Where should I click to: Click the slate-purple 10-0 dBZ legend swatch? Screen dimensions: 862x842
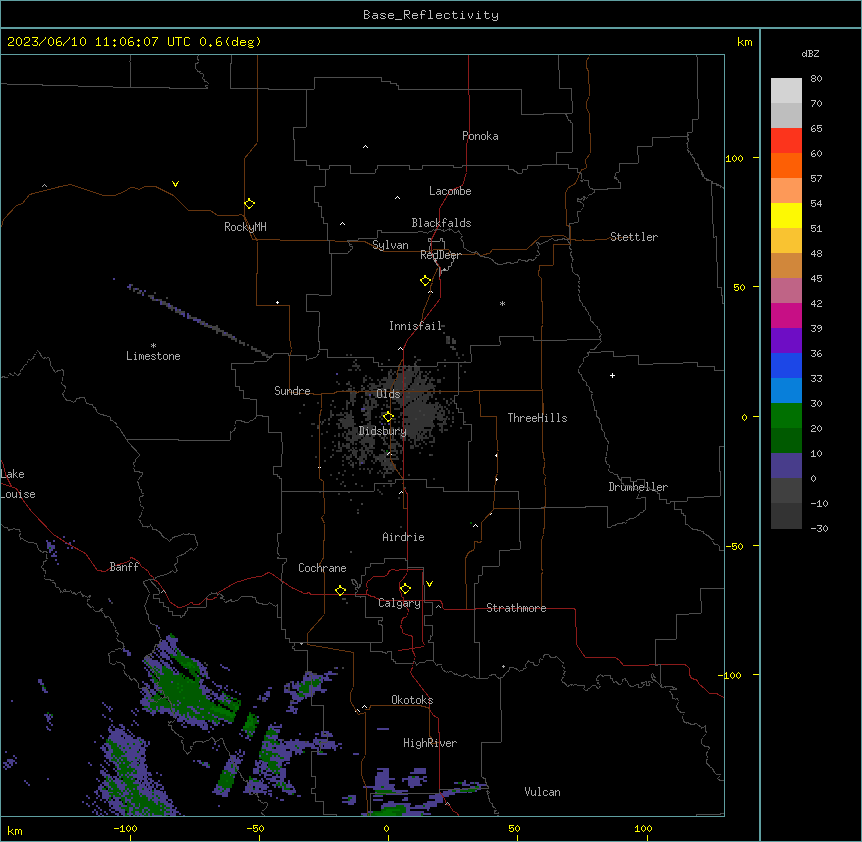pos(786,466)
